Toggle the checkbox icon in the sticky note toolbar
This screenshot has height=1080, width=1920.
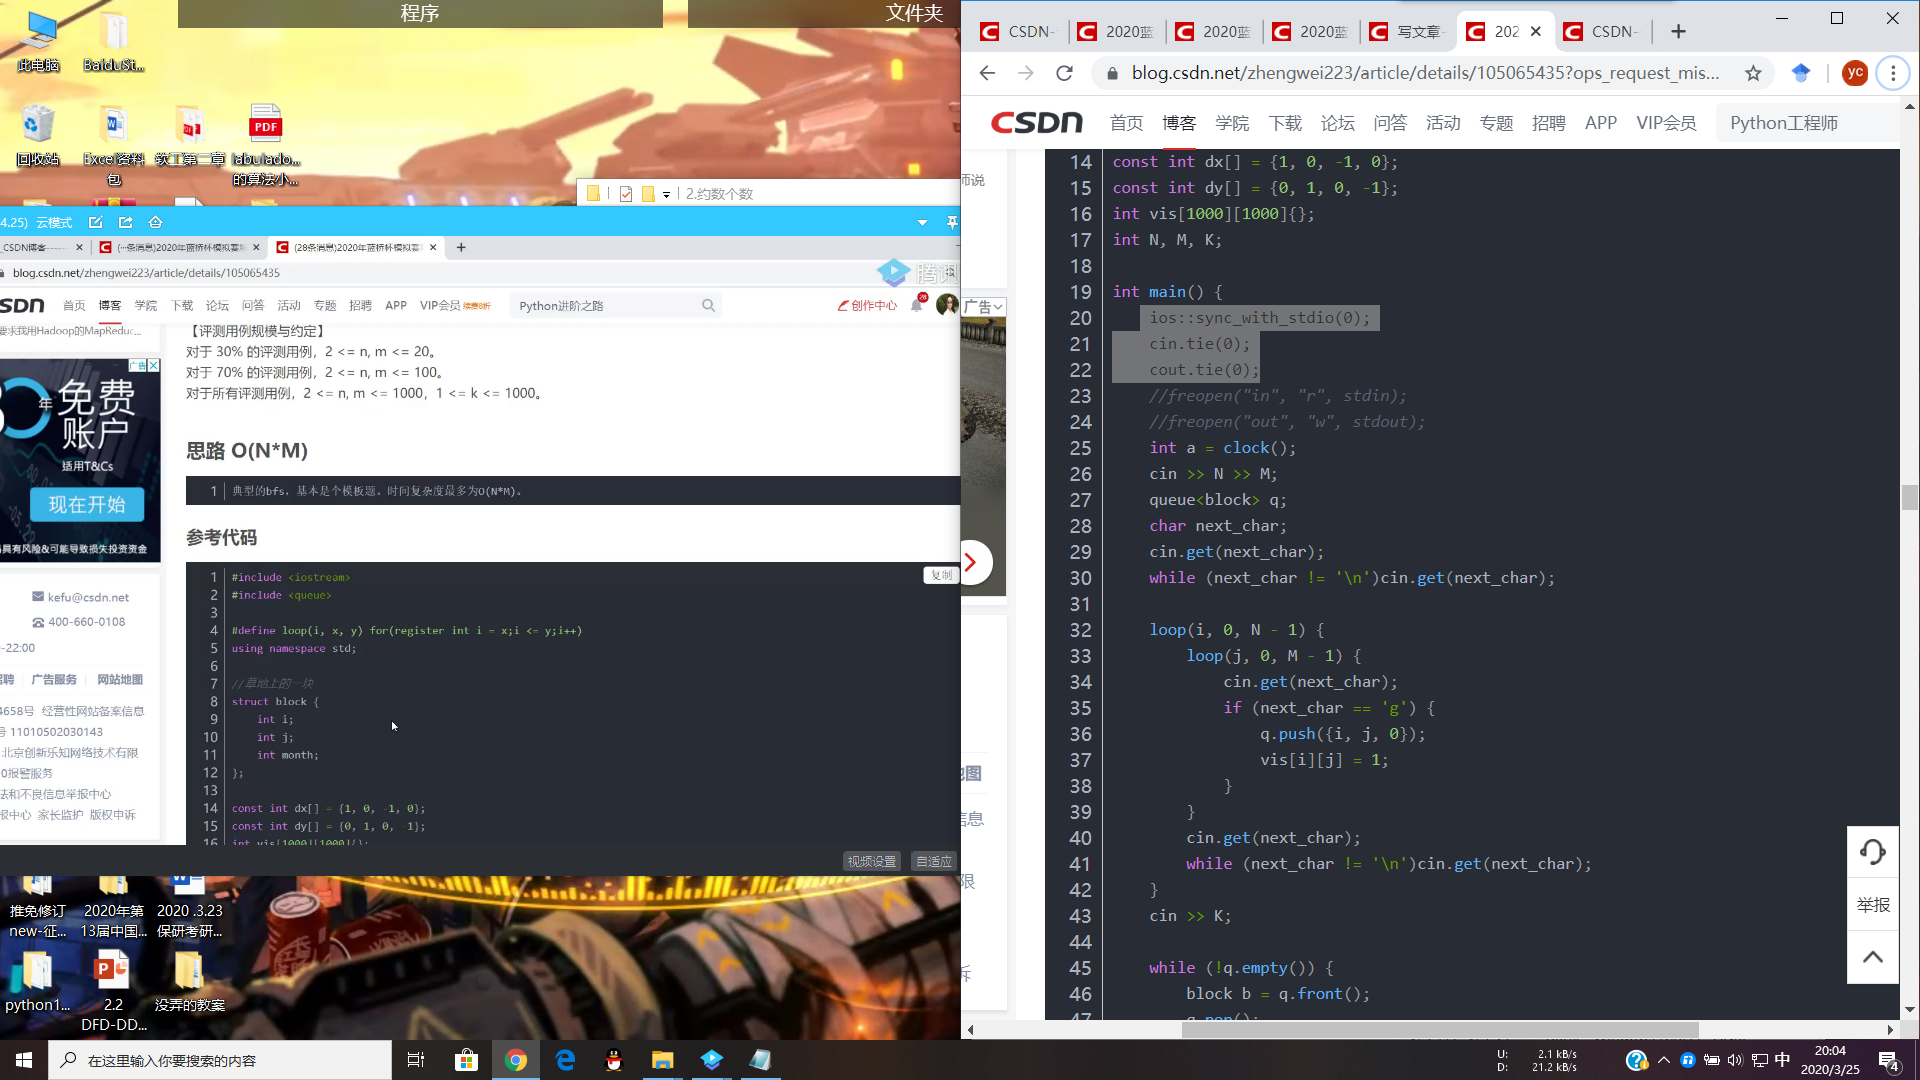tap(626, 194)
